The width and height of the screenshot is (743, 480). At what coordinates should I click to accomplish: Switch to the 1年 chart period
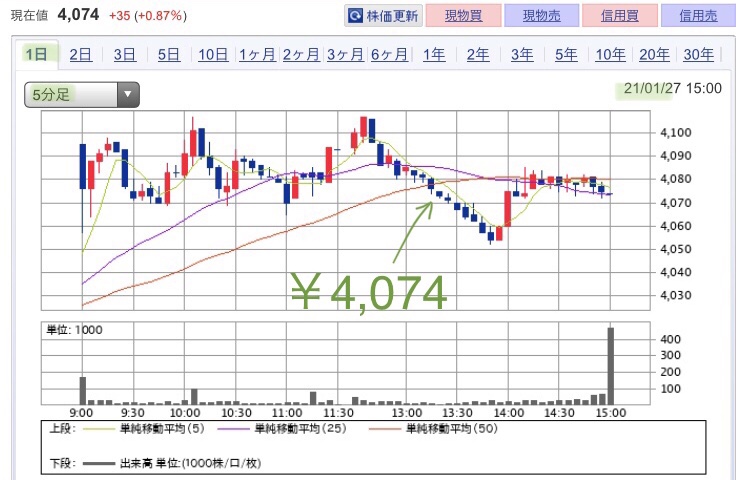(x=434, y=55)
